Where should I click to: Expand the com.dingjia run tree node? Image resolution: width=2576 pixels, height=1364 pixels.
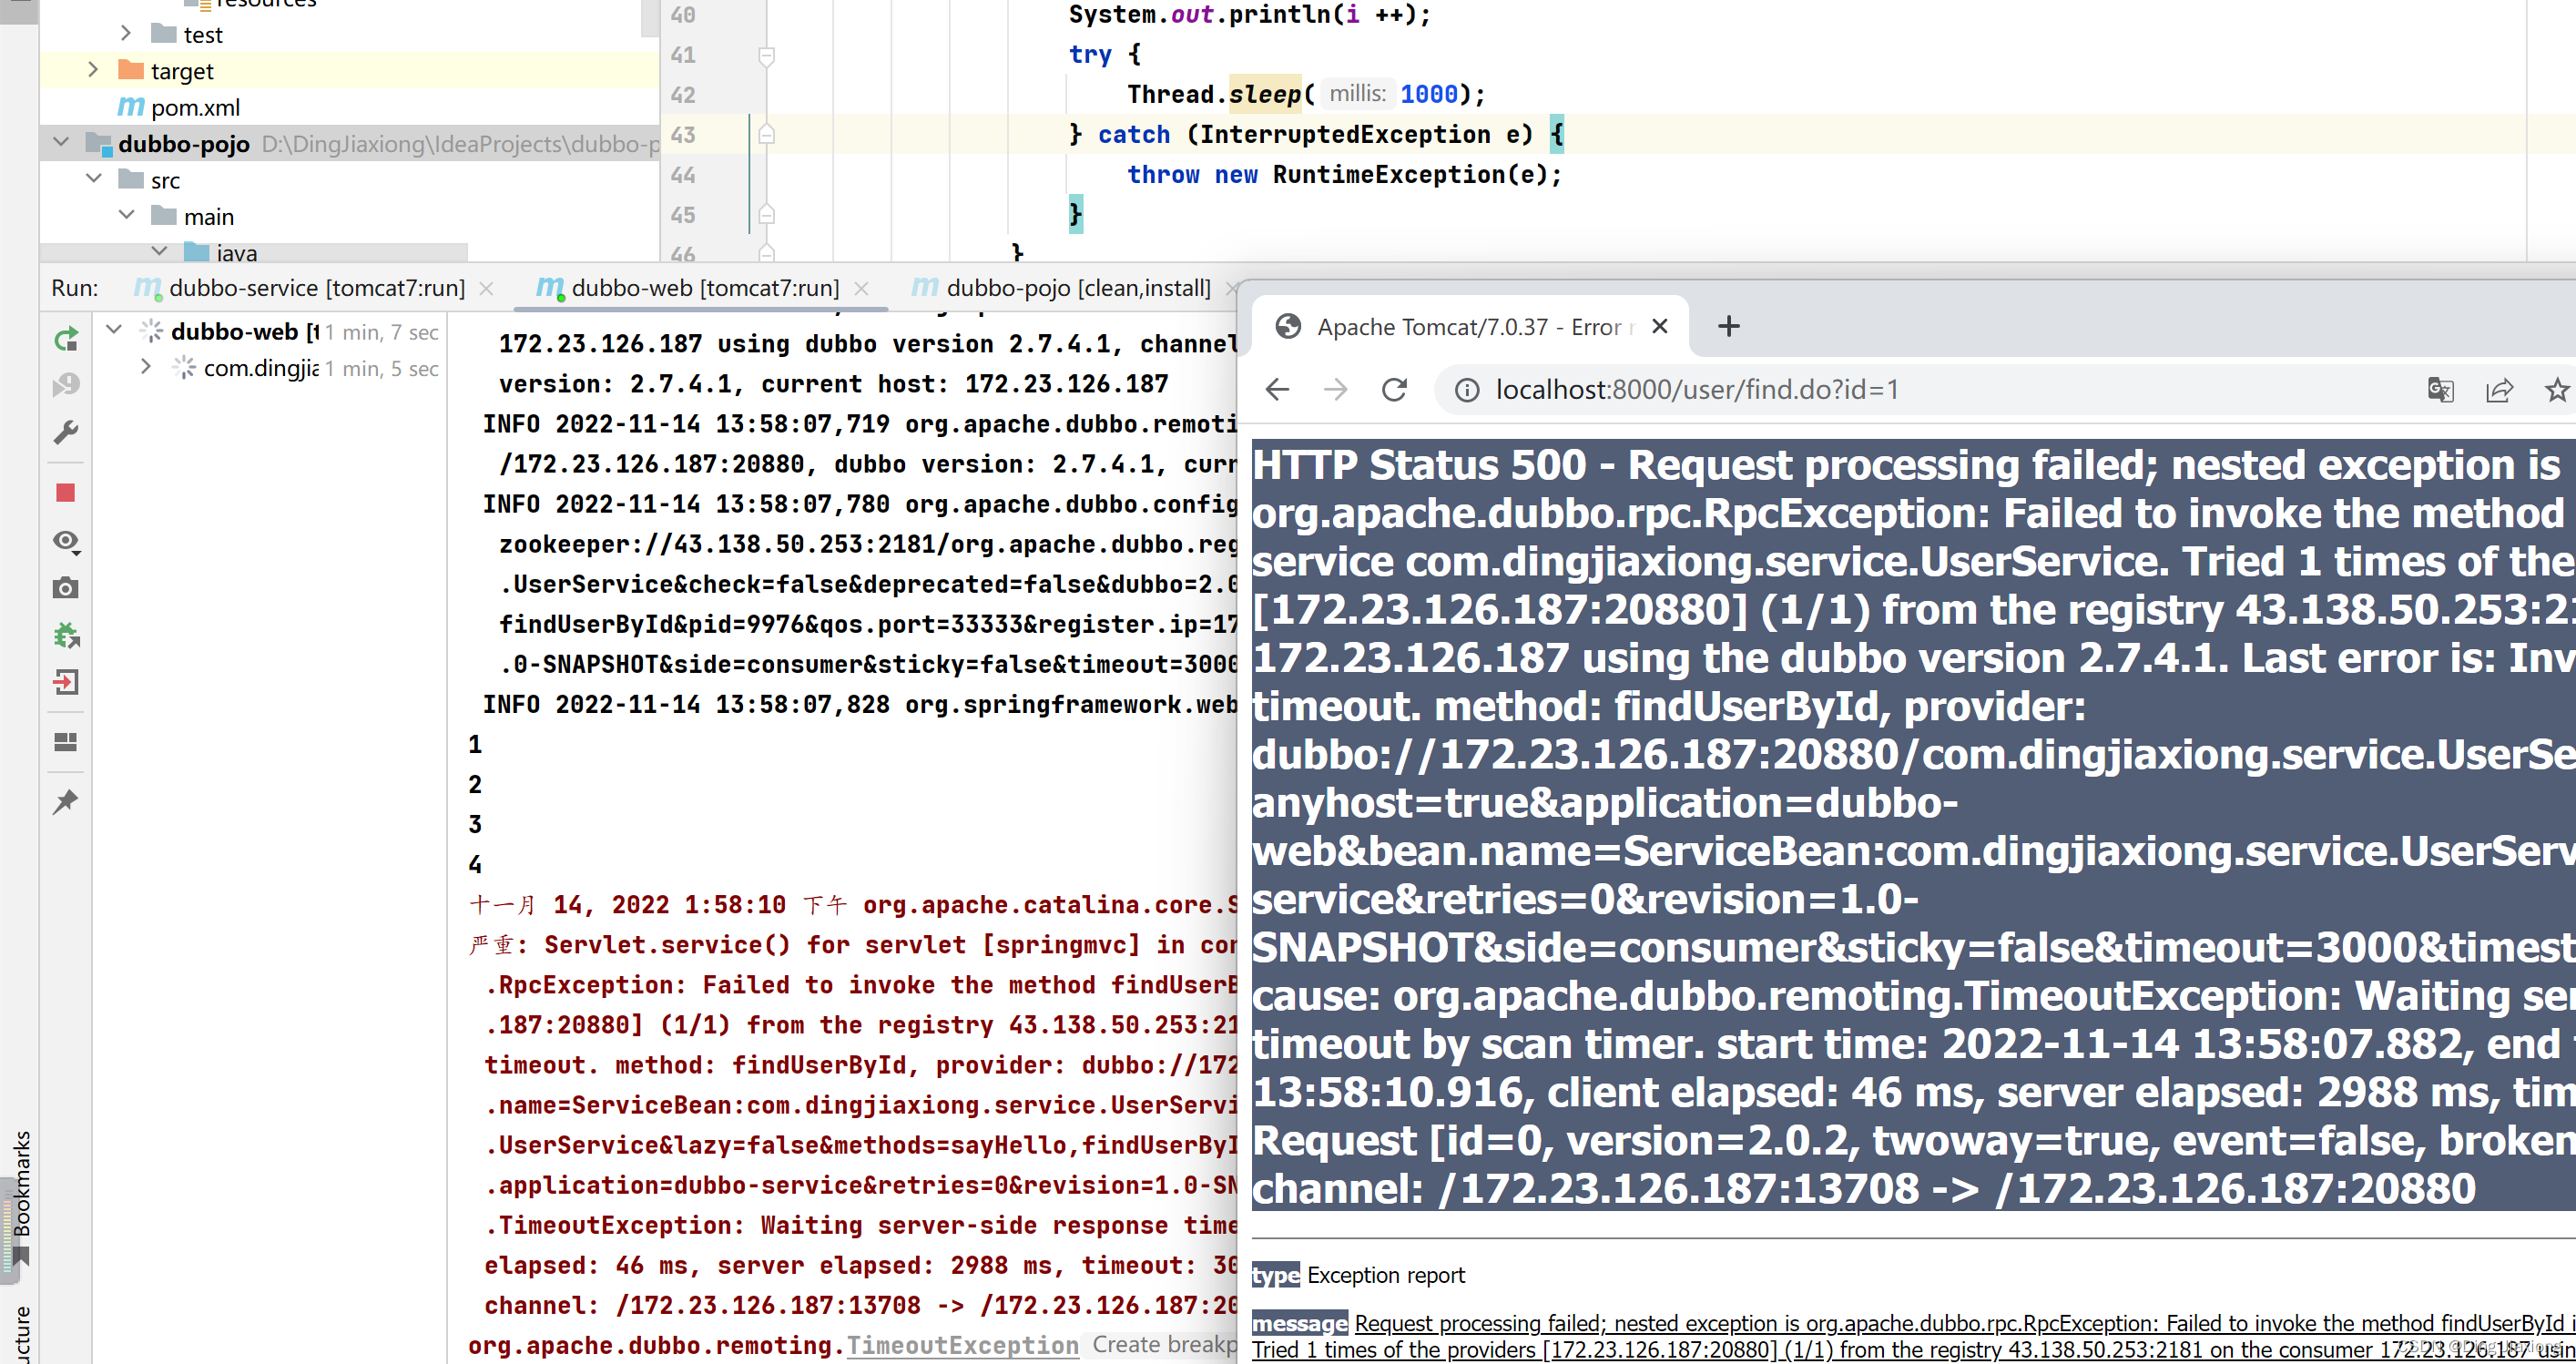click(146, 366)
